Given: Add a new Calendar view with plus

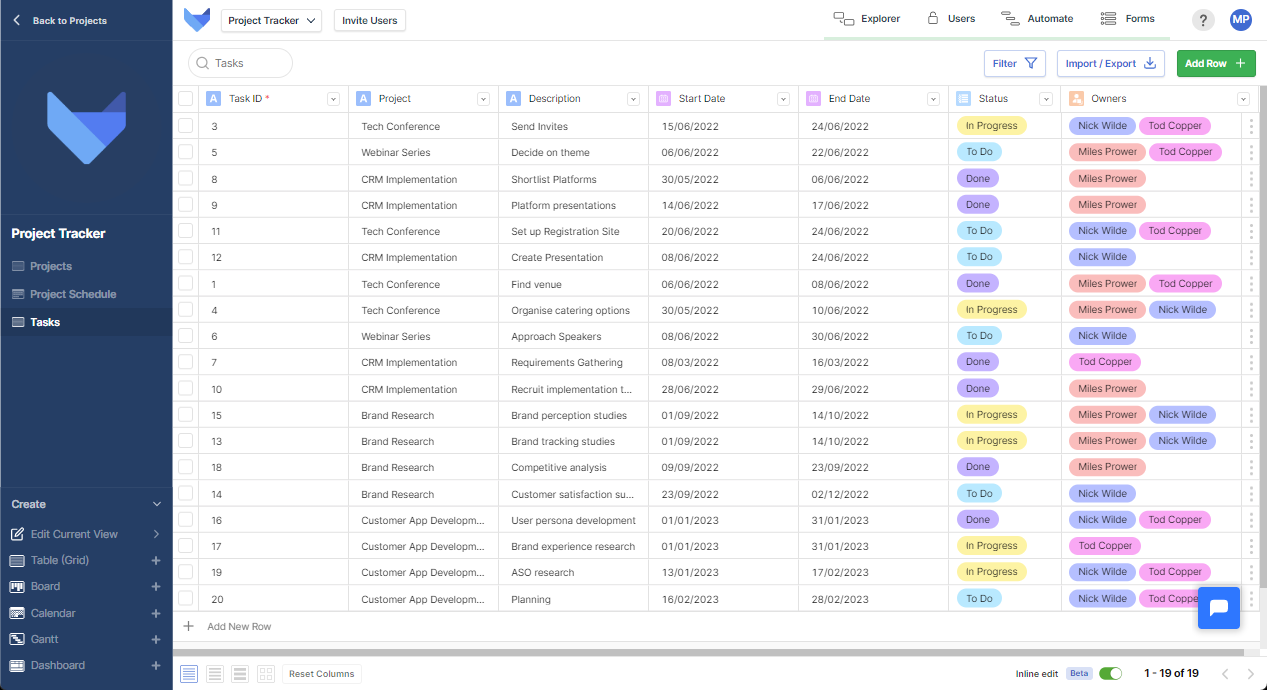Looking at the screenshot, I should click(155, 614).
